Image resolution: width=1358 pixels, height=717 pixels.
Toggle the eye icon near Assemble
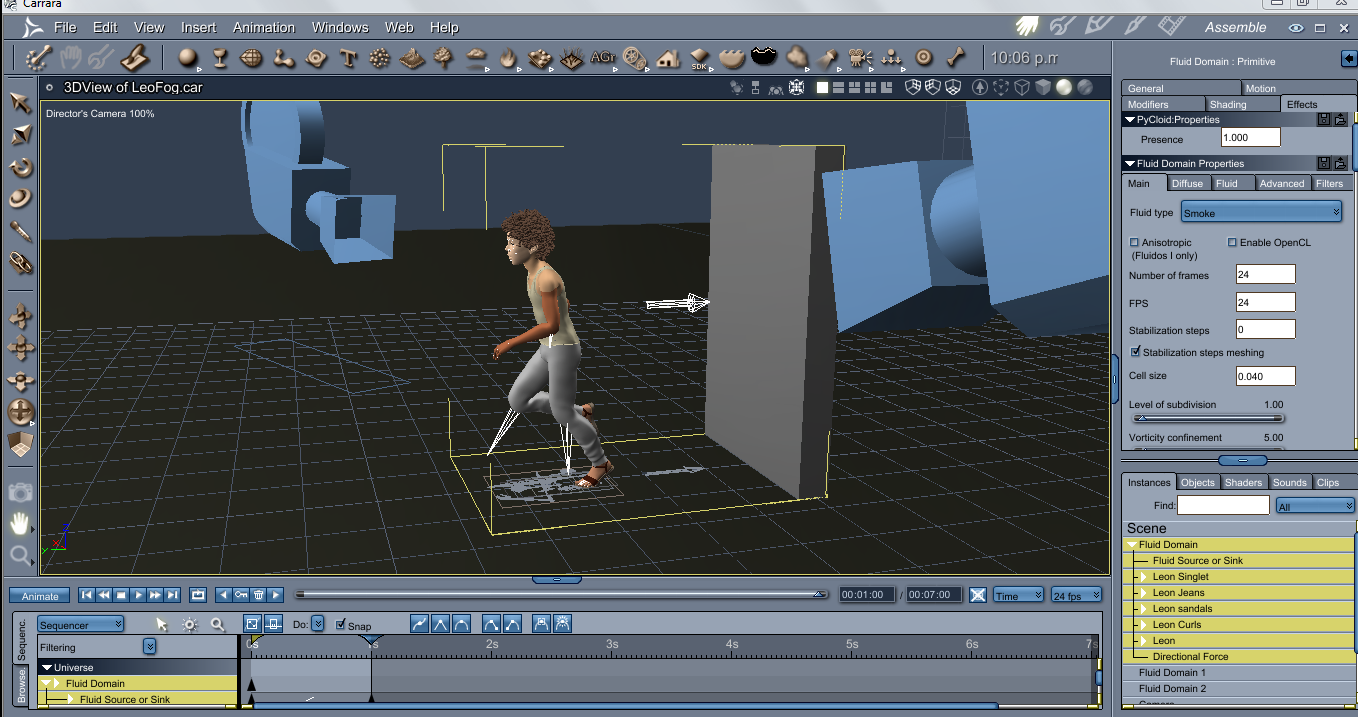pyautogui.click(x=1297, y=28)
